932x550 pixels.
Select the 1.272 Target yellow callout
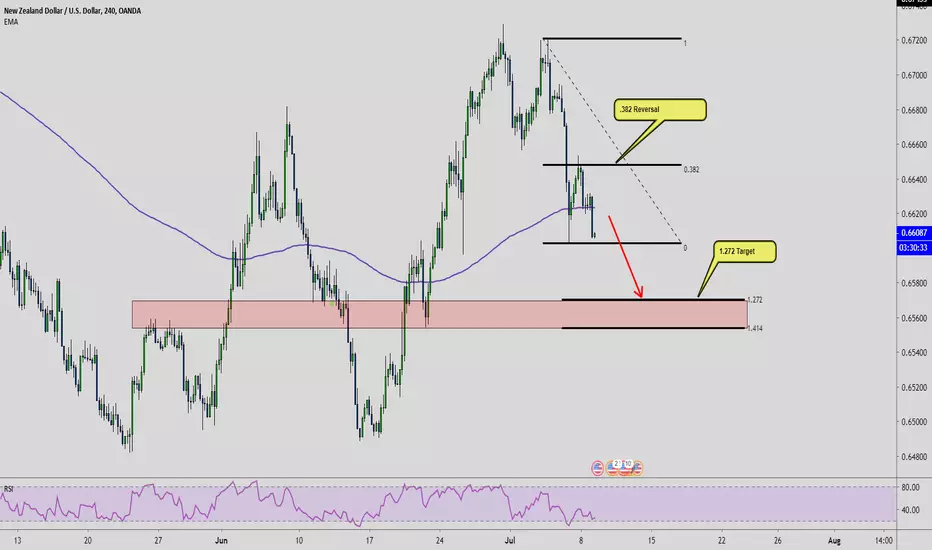coord(745,252)
